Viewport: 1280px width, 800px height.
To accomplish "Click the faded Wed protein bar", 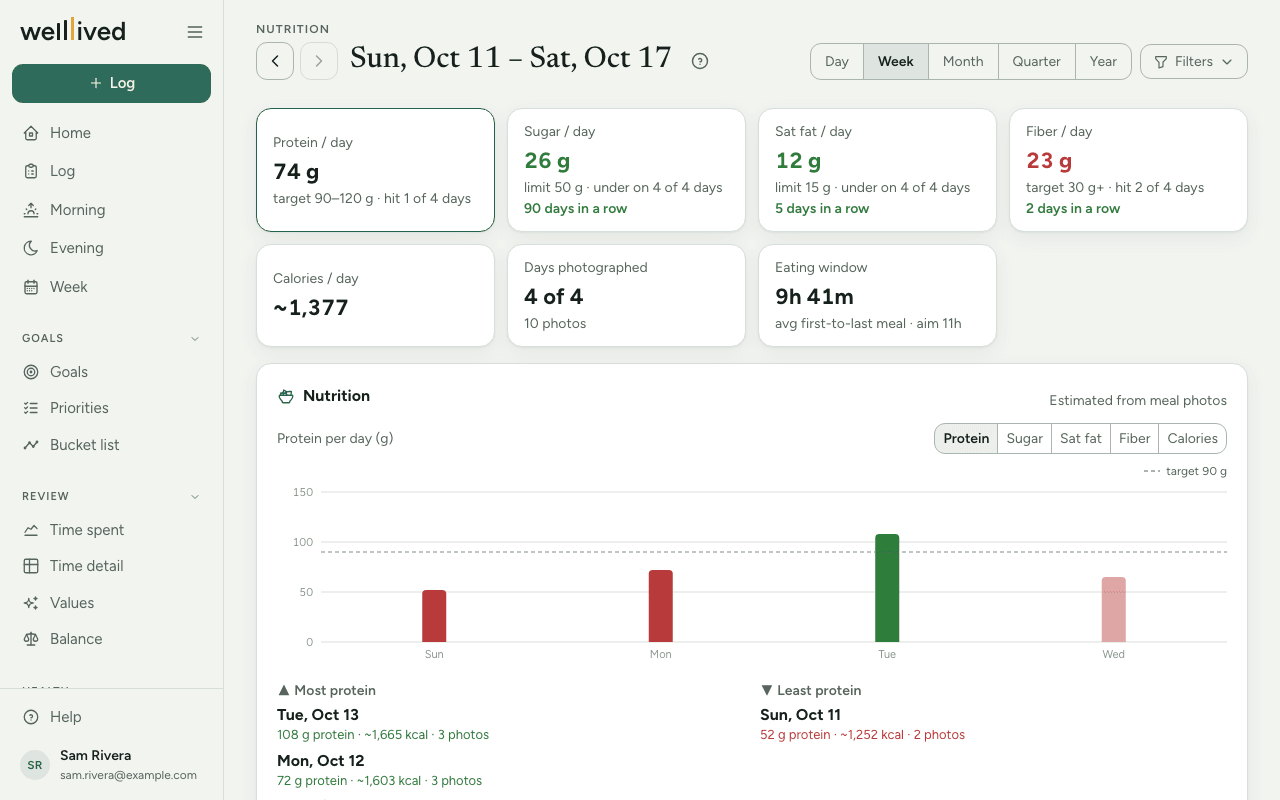I will pos(1114,609).
